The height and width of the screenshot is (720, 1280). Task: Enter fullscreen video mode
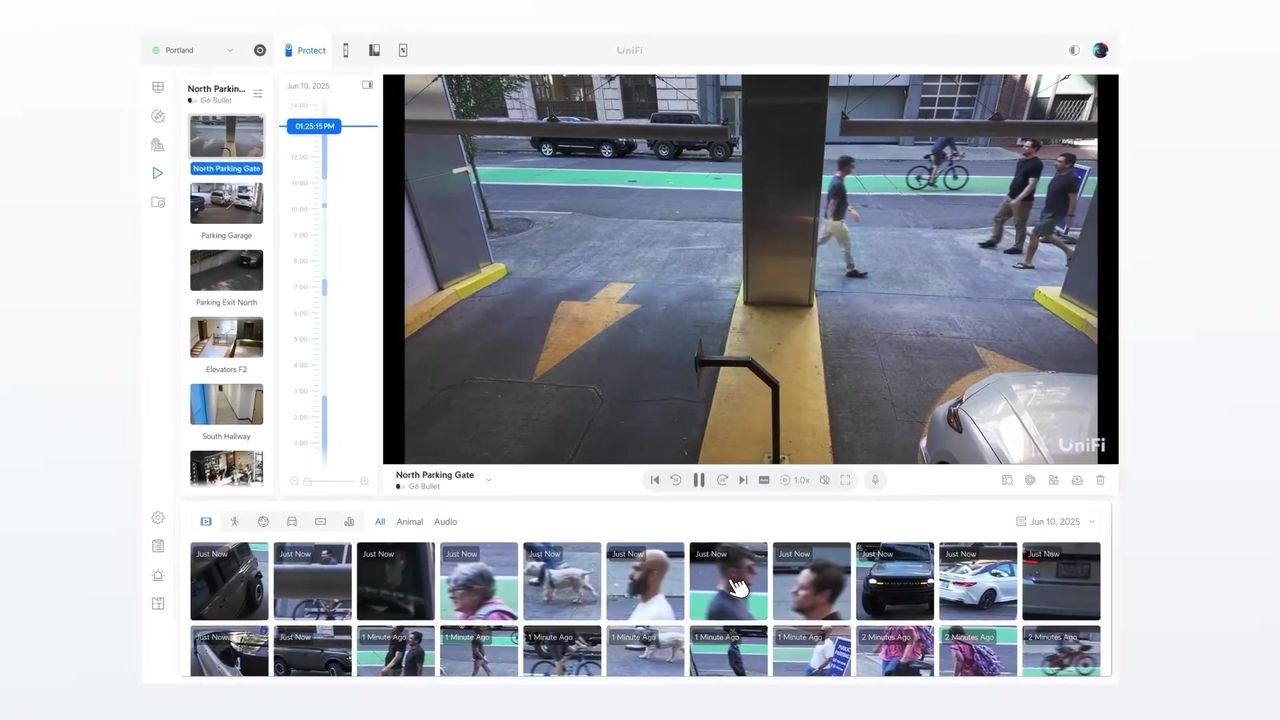point(845,480)
